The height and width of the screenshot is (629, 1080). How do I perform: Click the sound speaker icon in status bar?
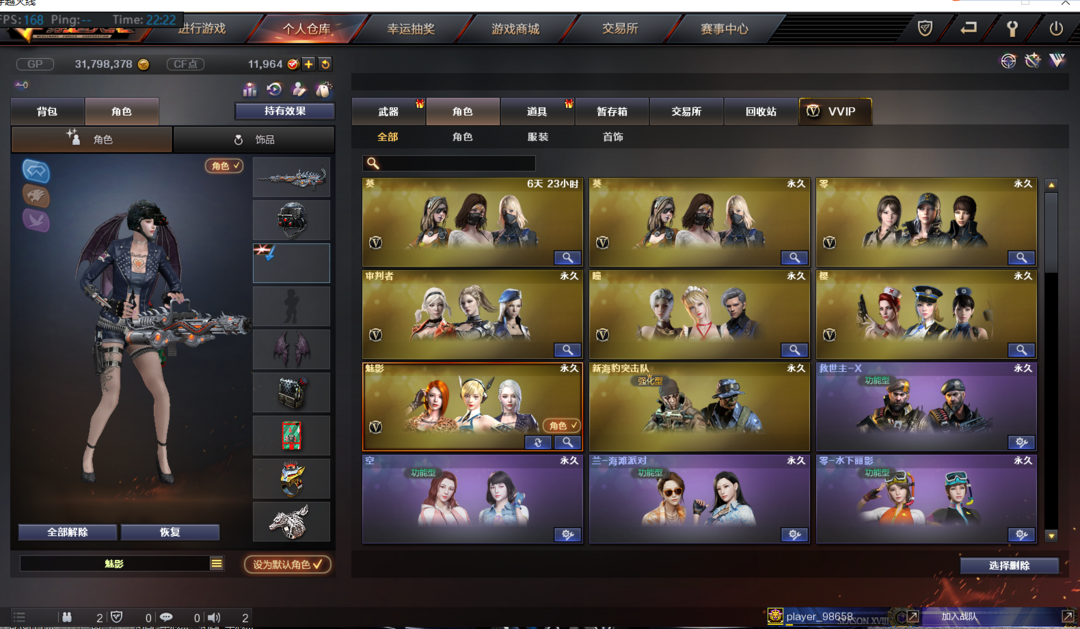214,617
